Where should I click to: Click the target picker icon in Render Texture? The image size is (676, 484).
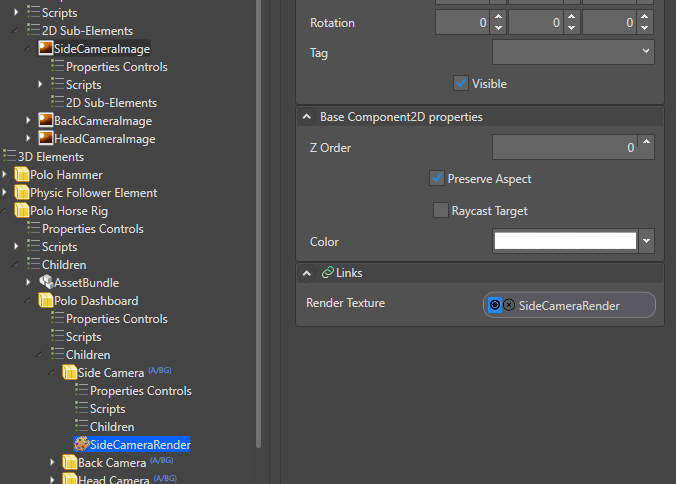pos(494,305)
